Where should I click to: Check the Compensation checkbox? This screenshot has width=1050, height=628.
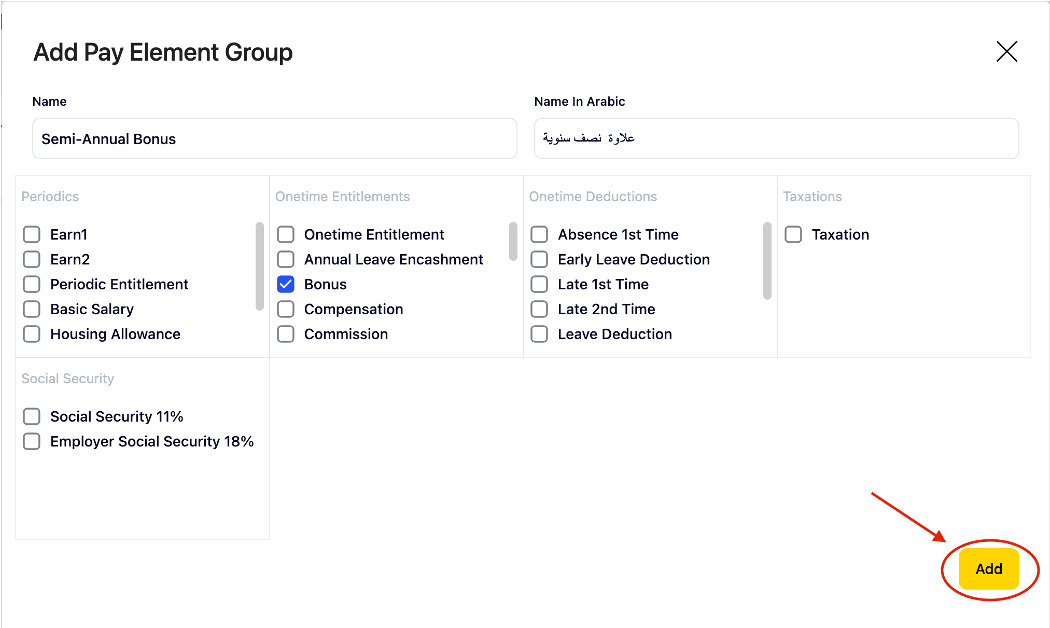click(x=286, y=309)
